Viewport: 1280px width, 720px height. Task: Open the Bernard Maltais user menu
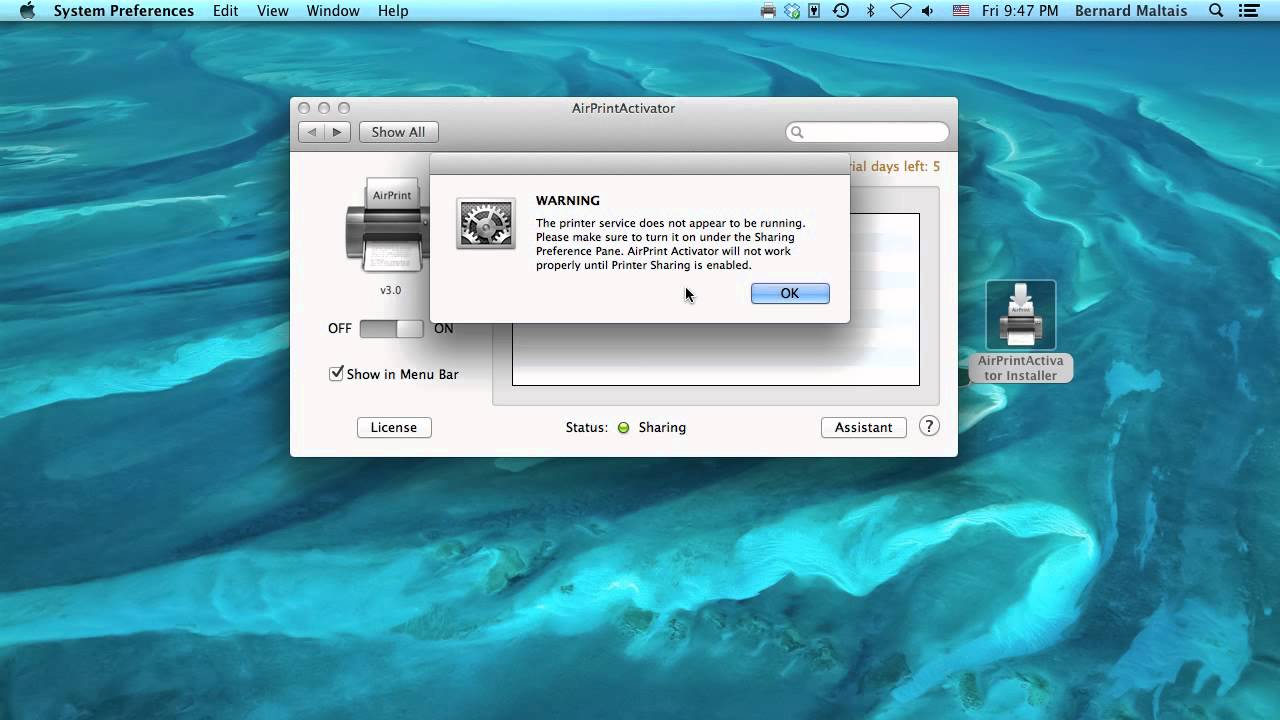coord(1131,11)
